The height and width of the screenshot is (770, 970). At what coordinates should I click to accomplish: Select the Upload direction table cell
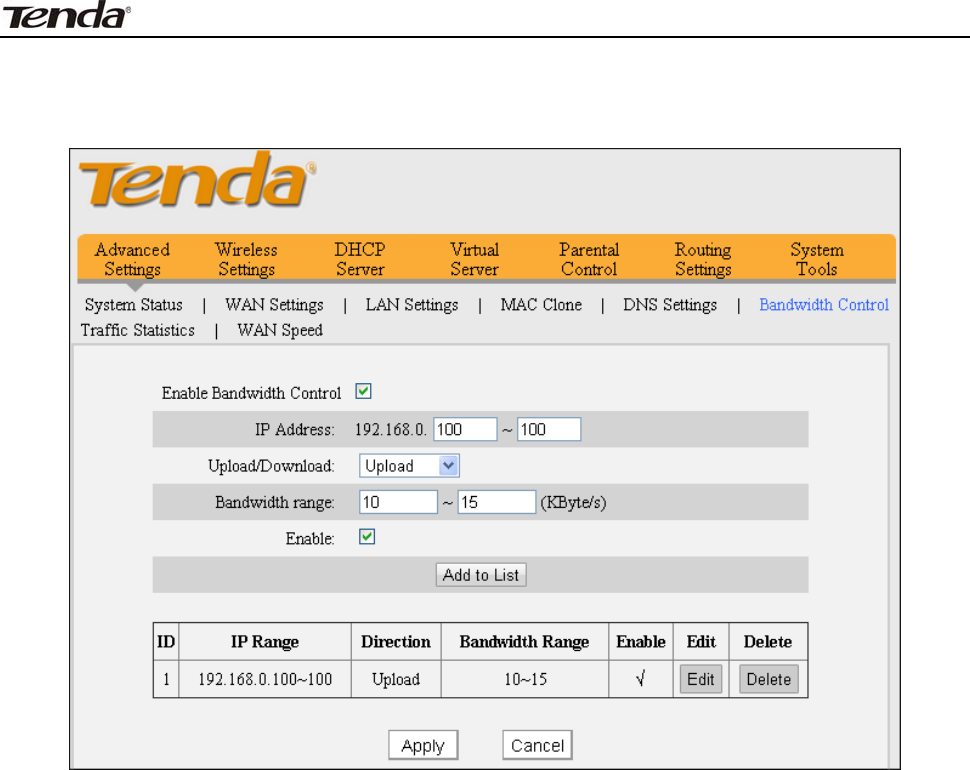[396, 679]
